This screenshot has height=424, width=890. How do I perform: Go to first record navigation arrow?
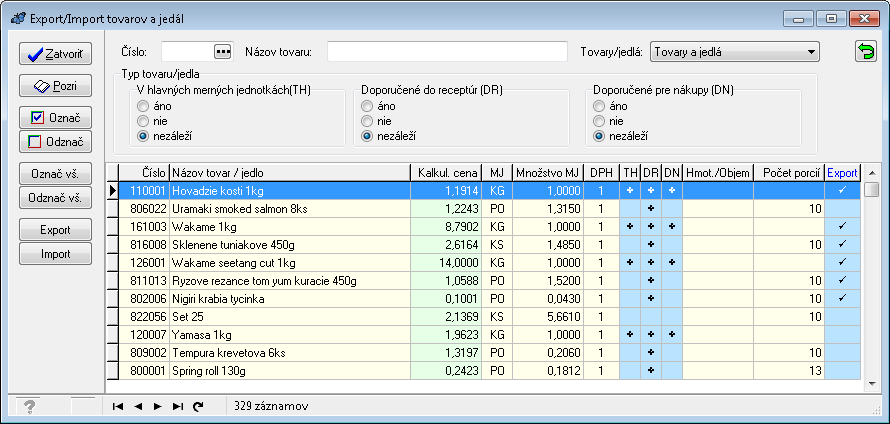click(117, 406)
